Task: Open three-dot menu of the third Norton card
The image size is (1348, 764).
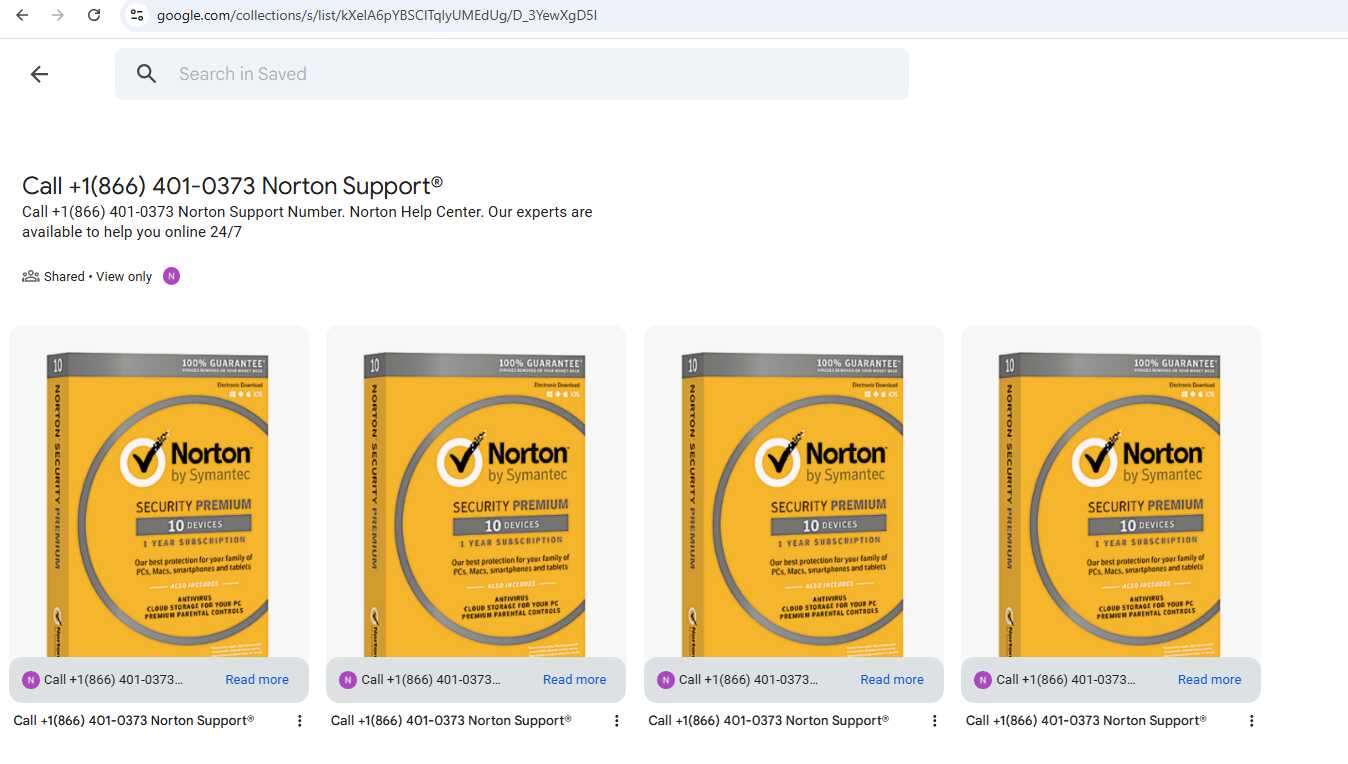Action: pyautogui.click(x=934, y=720)
